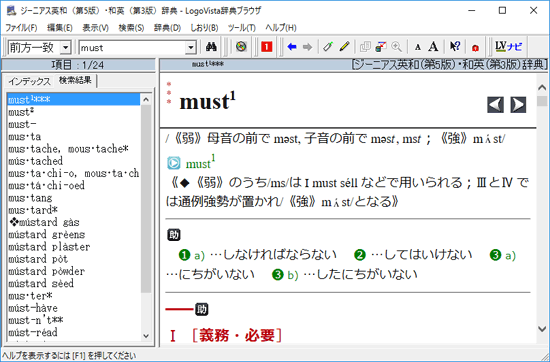The image size is (550, 362).
Task: Click the colorful disc dictionary icon
Action: [241, 47]
